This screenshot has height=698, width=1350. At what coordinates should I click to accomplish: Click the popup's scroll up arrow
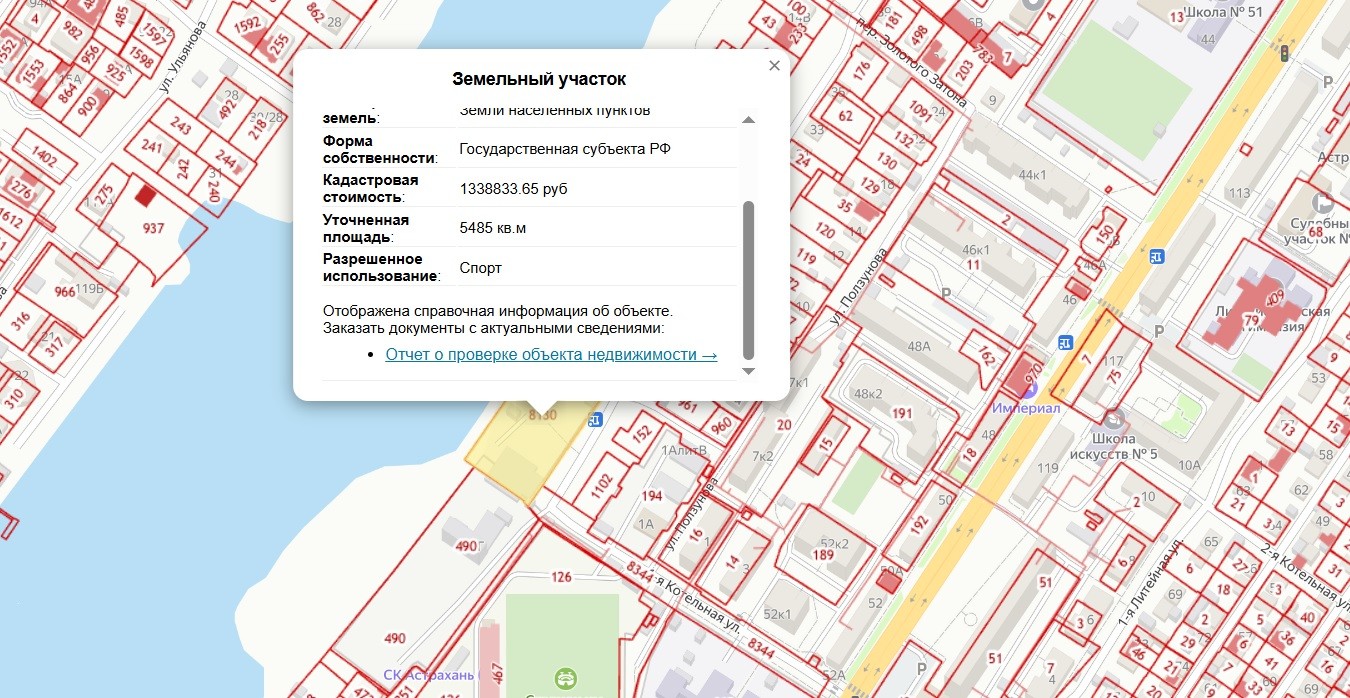pyautogui.click(x=748, y=120)
